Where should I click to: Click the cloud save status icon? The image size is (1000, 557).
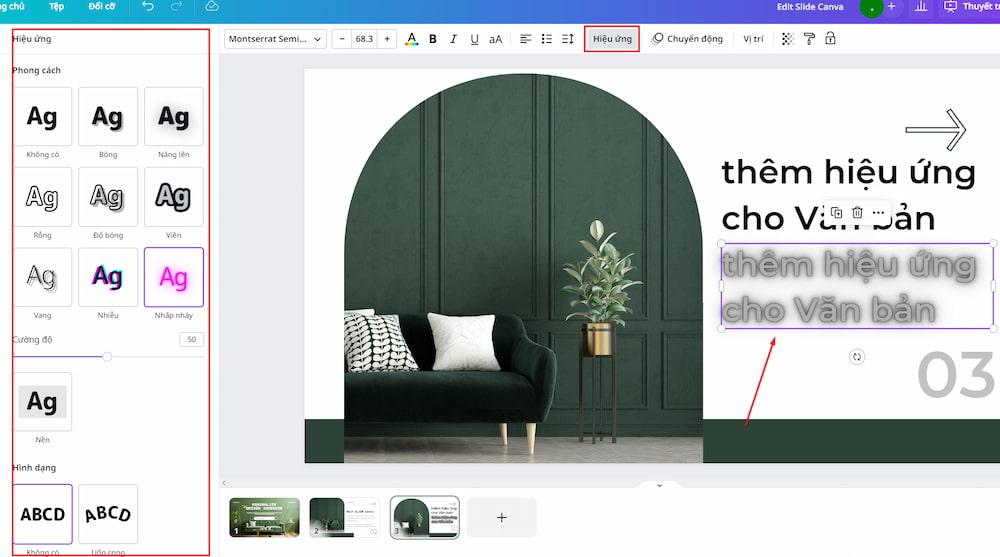click(212, 6)
